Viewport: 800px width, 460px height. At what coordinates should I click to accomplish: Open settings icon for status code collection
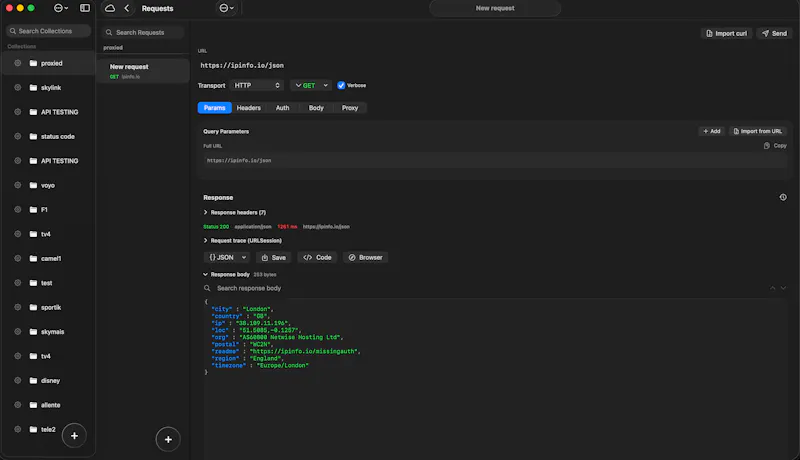(17, 136)
